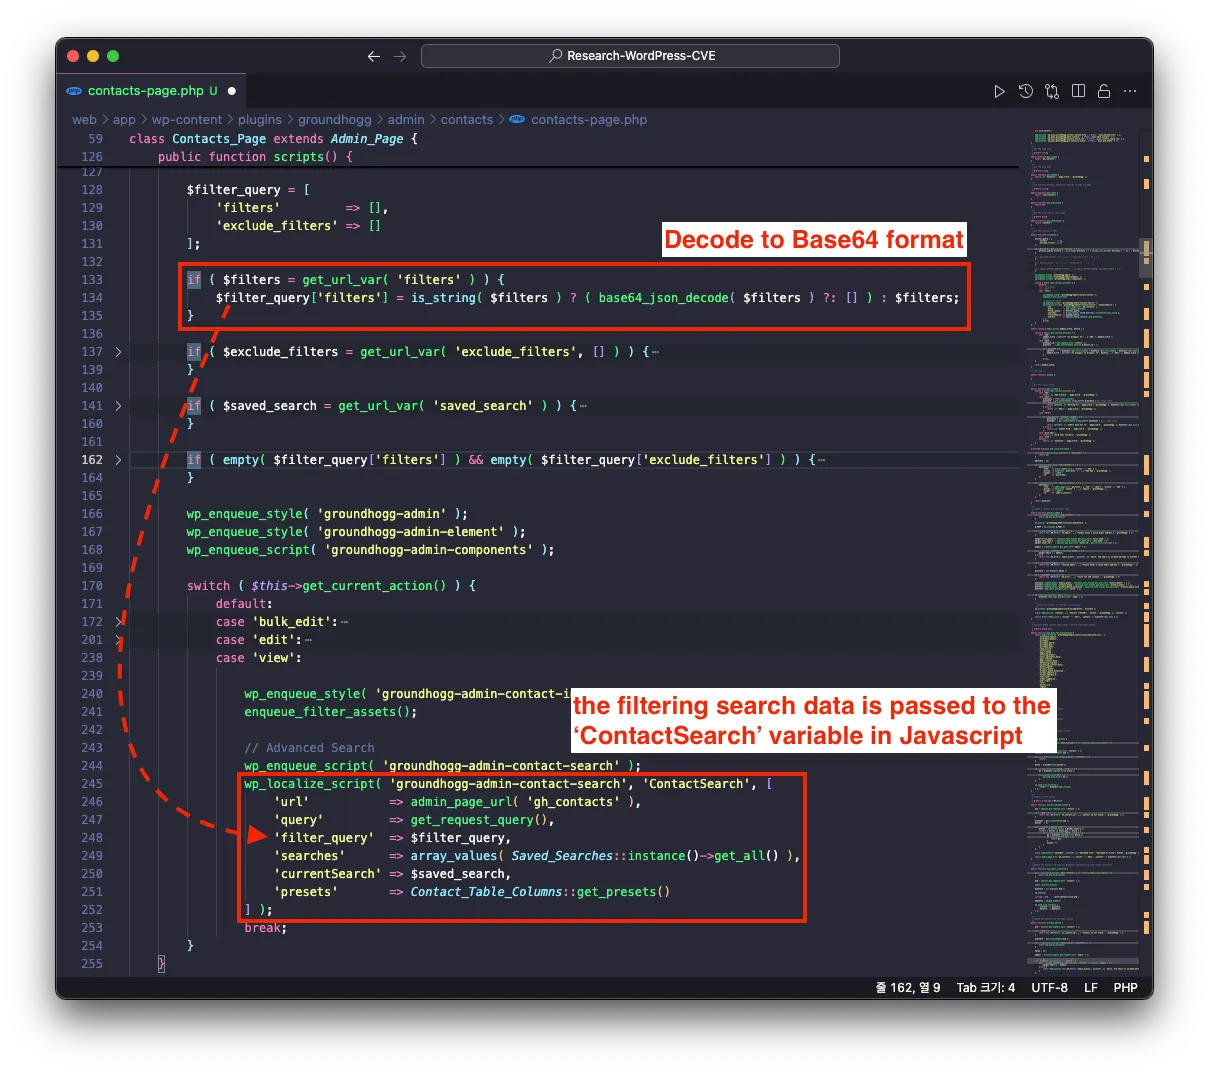The image size is (1209, 1073).
Task: Open the 'contacts' breadcrumb segment
Action: [467, 120]
